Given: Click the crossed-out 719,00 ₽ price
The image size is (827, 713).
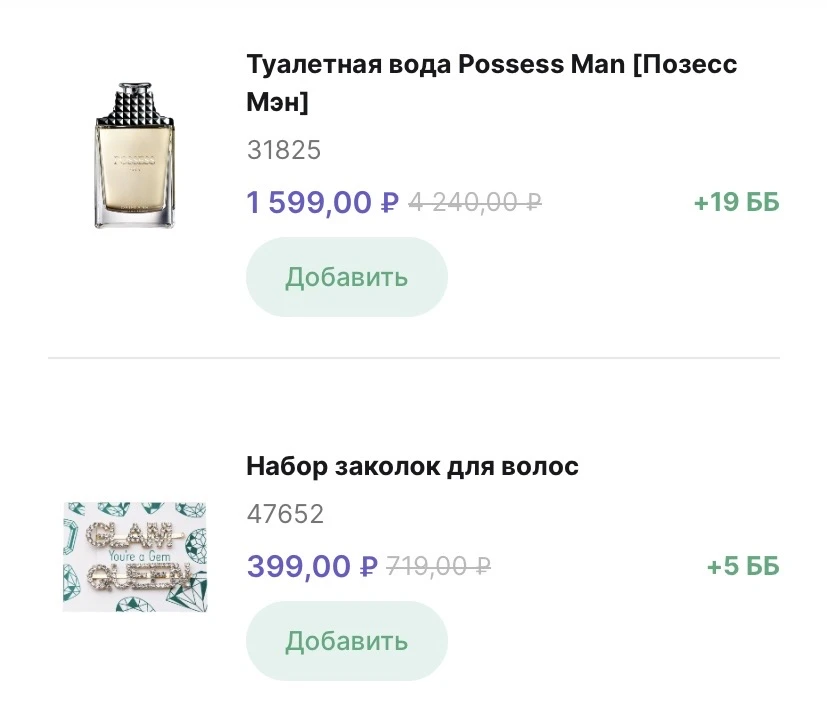Looking at the screenshot, I should click(438, 567).
